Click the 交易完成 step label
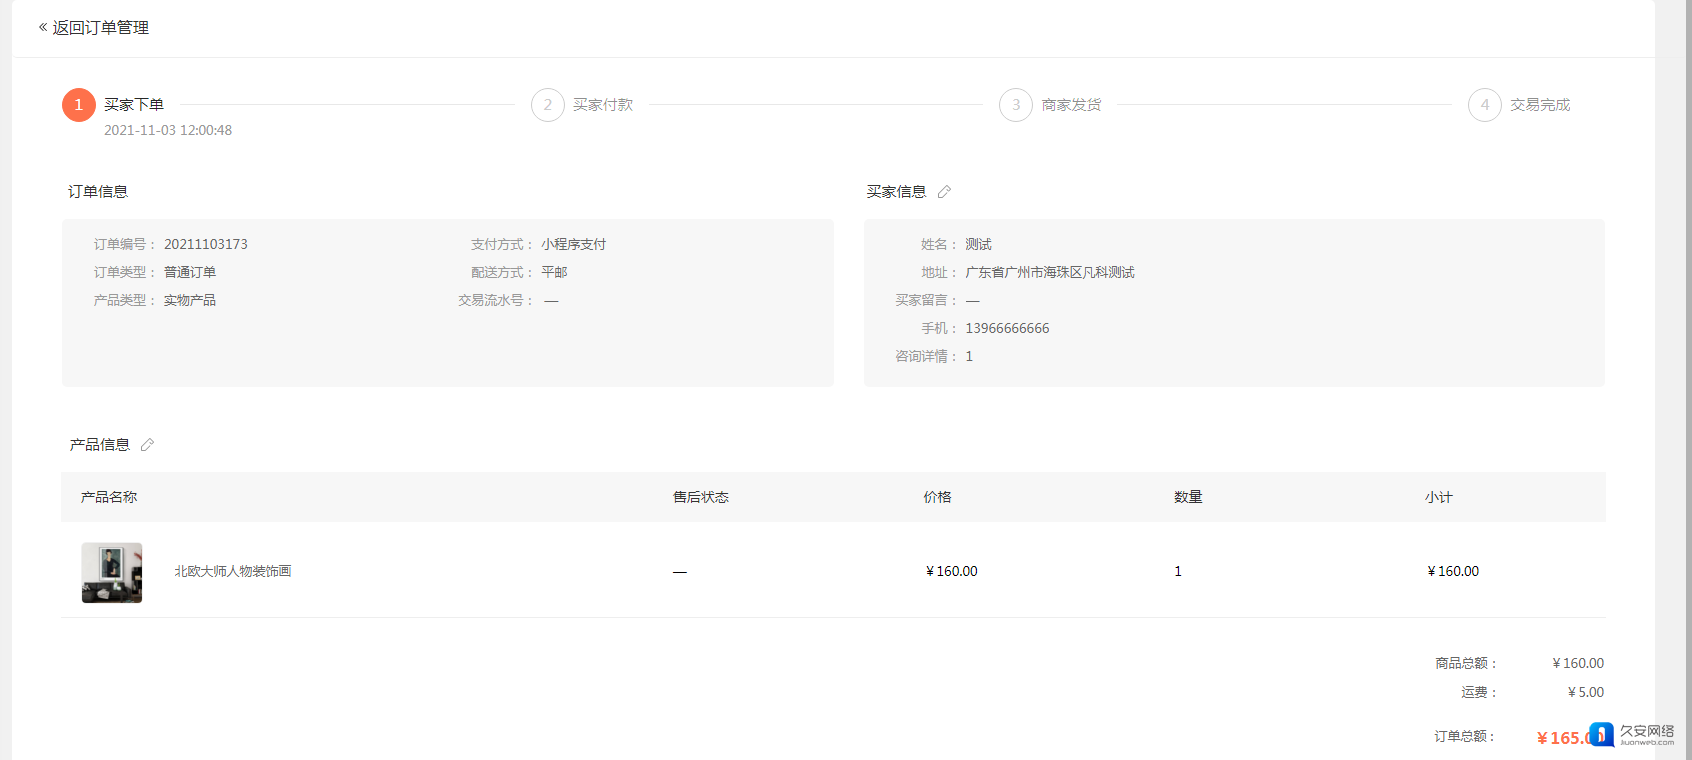The height and width of the screenshot is (760, 1692). pos(1540,105)
